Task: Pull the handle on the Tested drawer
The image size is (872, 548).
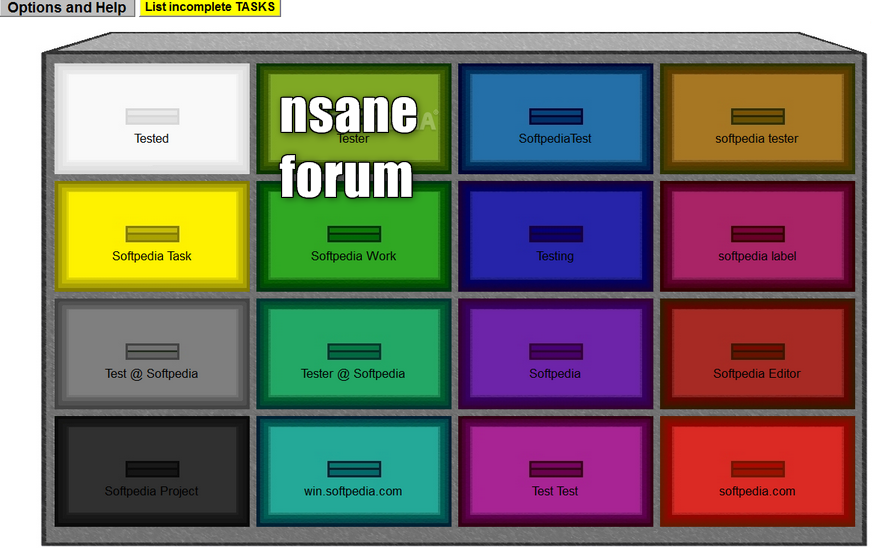Action: coord(152,116)
